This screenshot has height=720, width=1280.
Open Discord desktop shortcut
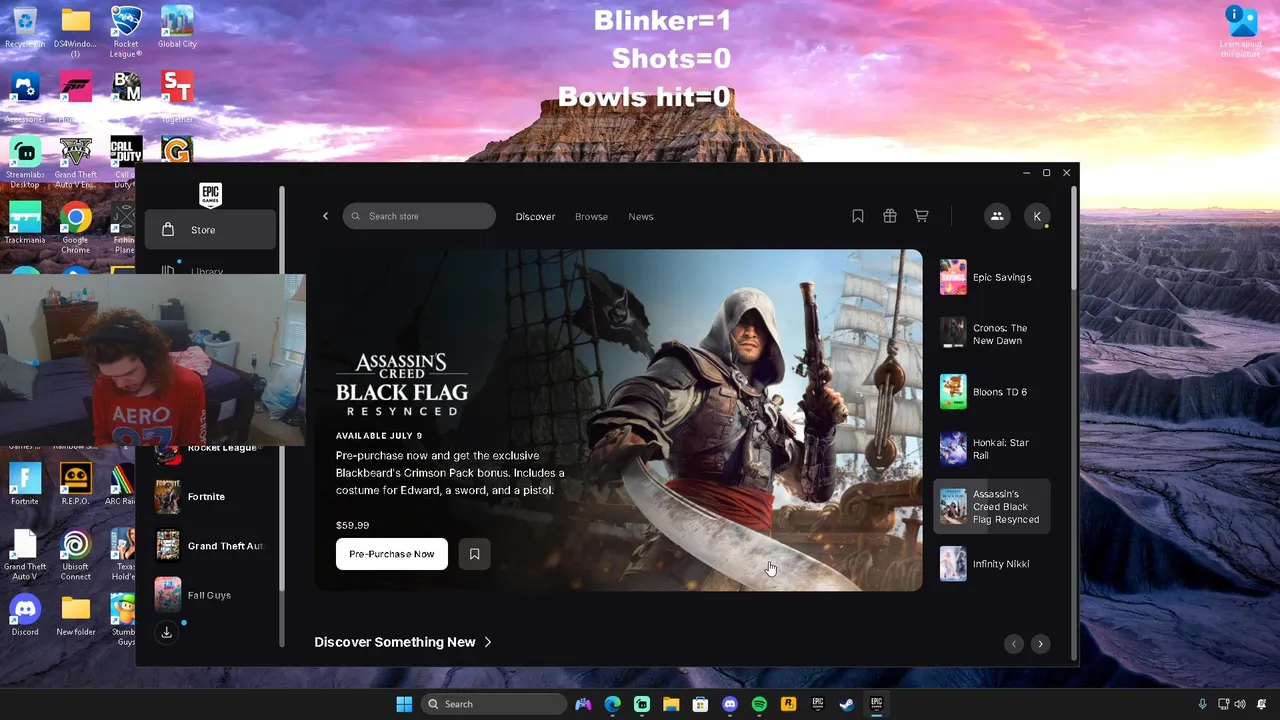[25, 615]
